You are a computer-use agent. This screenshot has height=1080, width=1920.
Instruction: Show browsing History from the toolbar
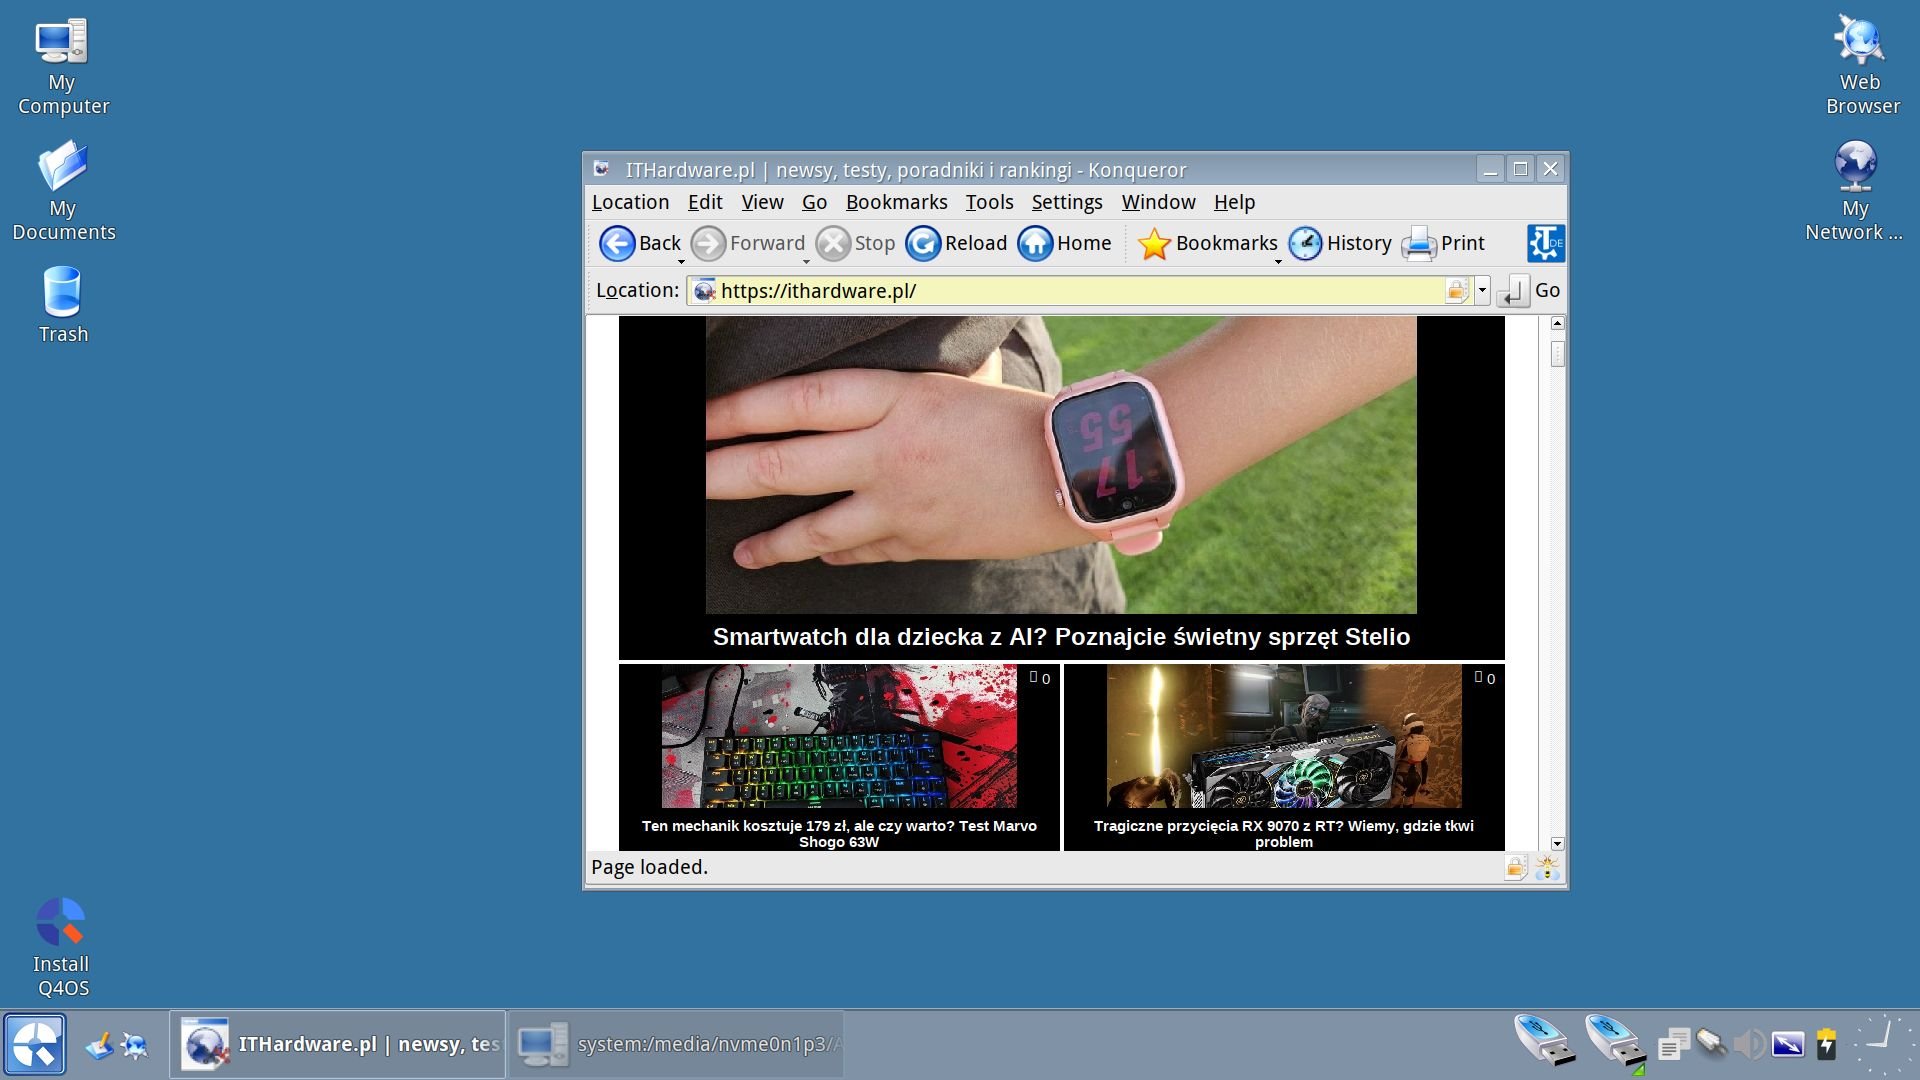tap(1339, 243)
